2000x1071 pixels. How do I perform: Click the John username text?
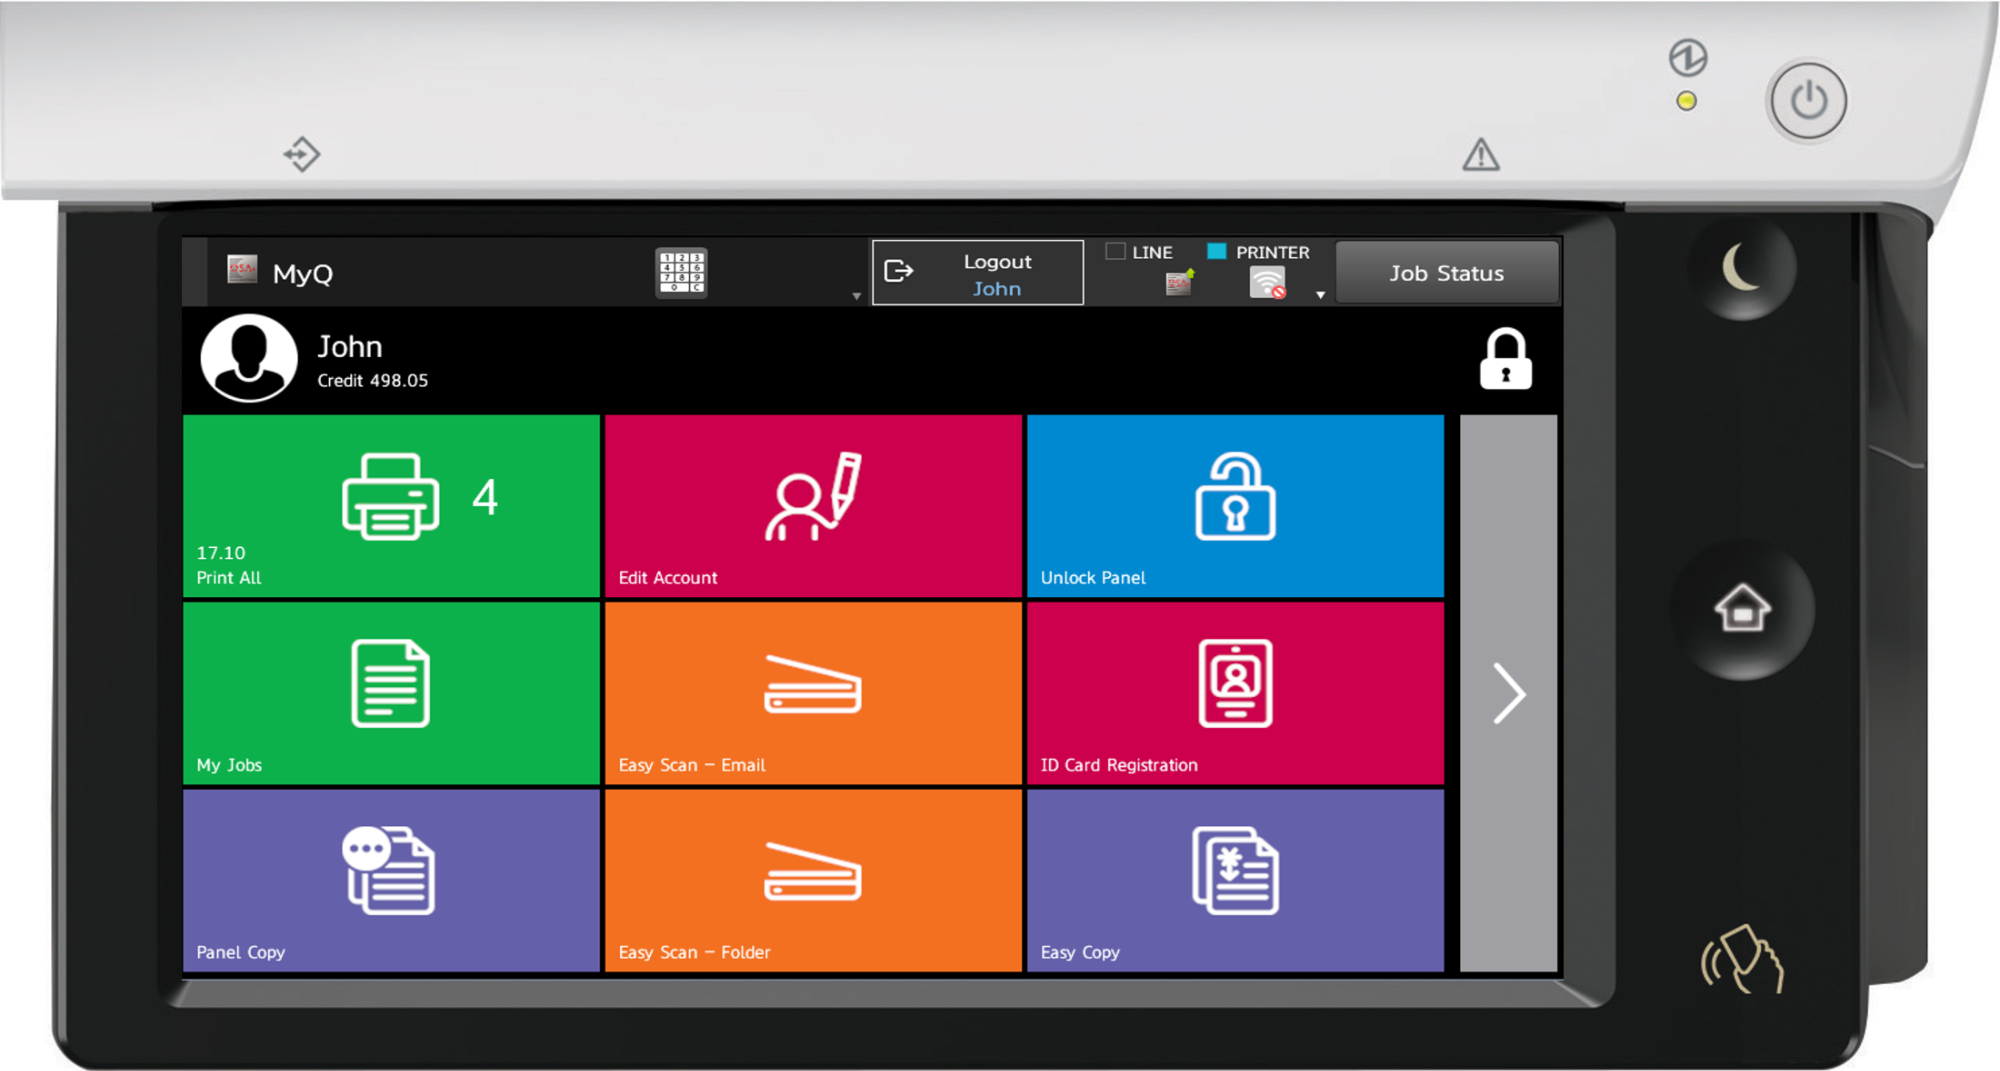[350, 346]
